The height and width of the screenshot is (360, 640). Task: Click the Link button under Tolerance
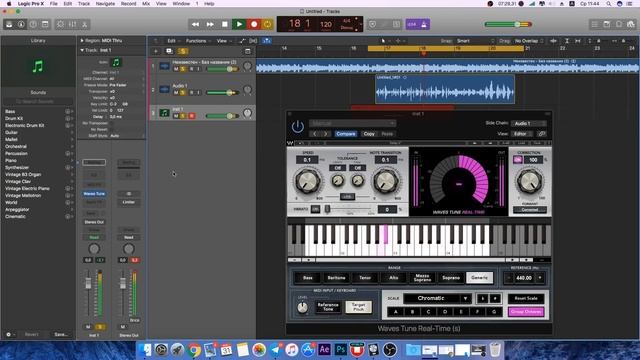347,197
